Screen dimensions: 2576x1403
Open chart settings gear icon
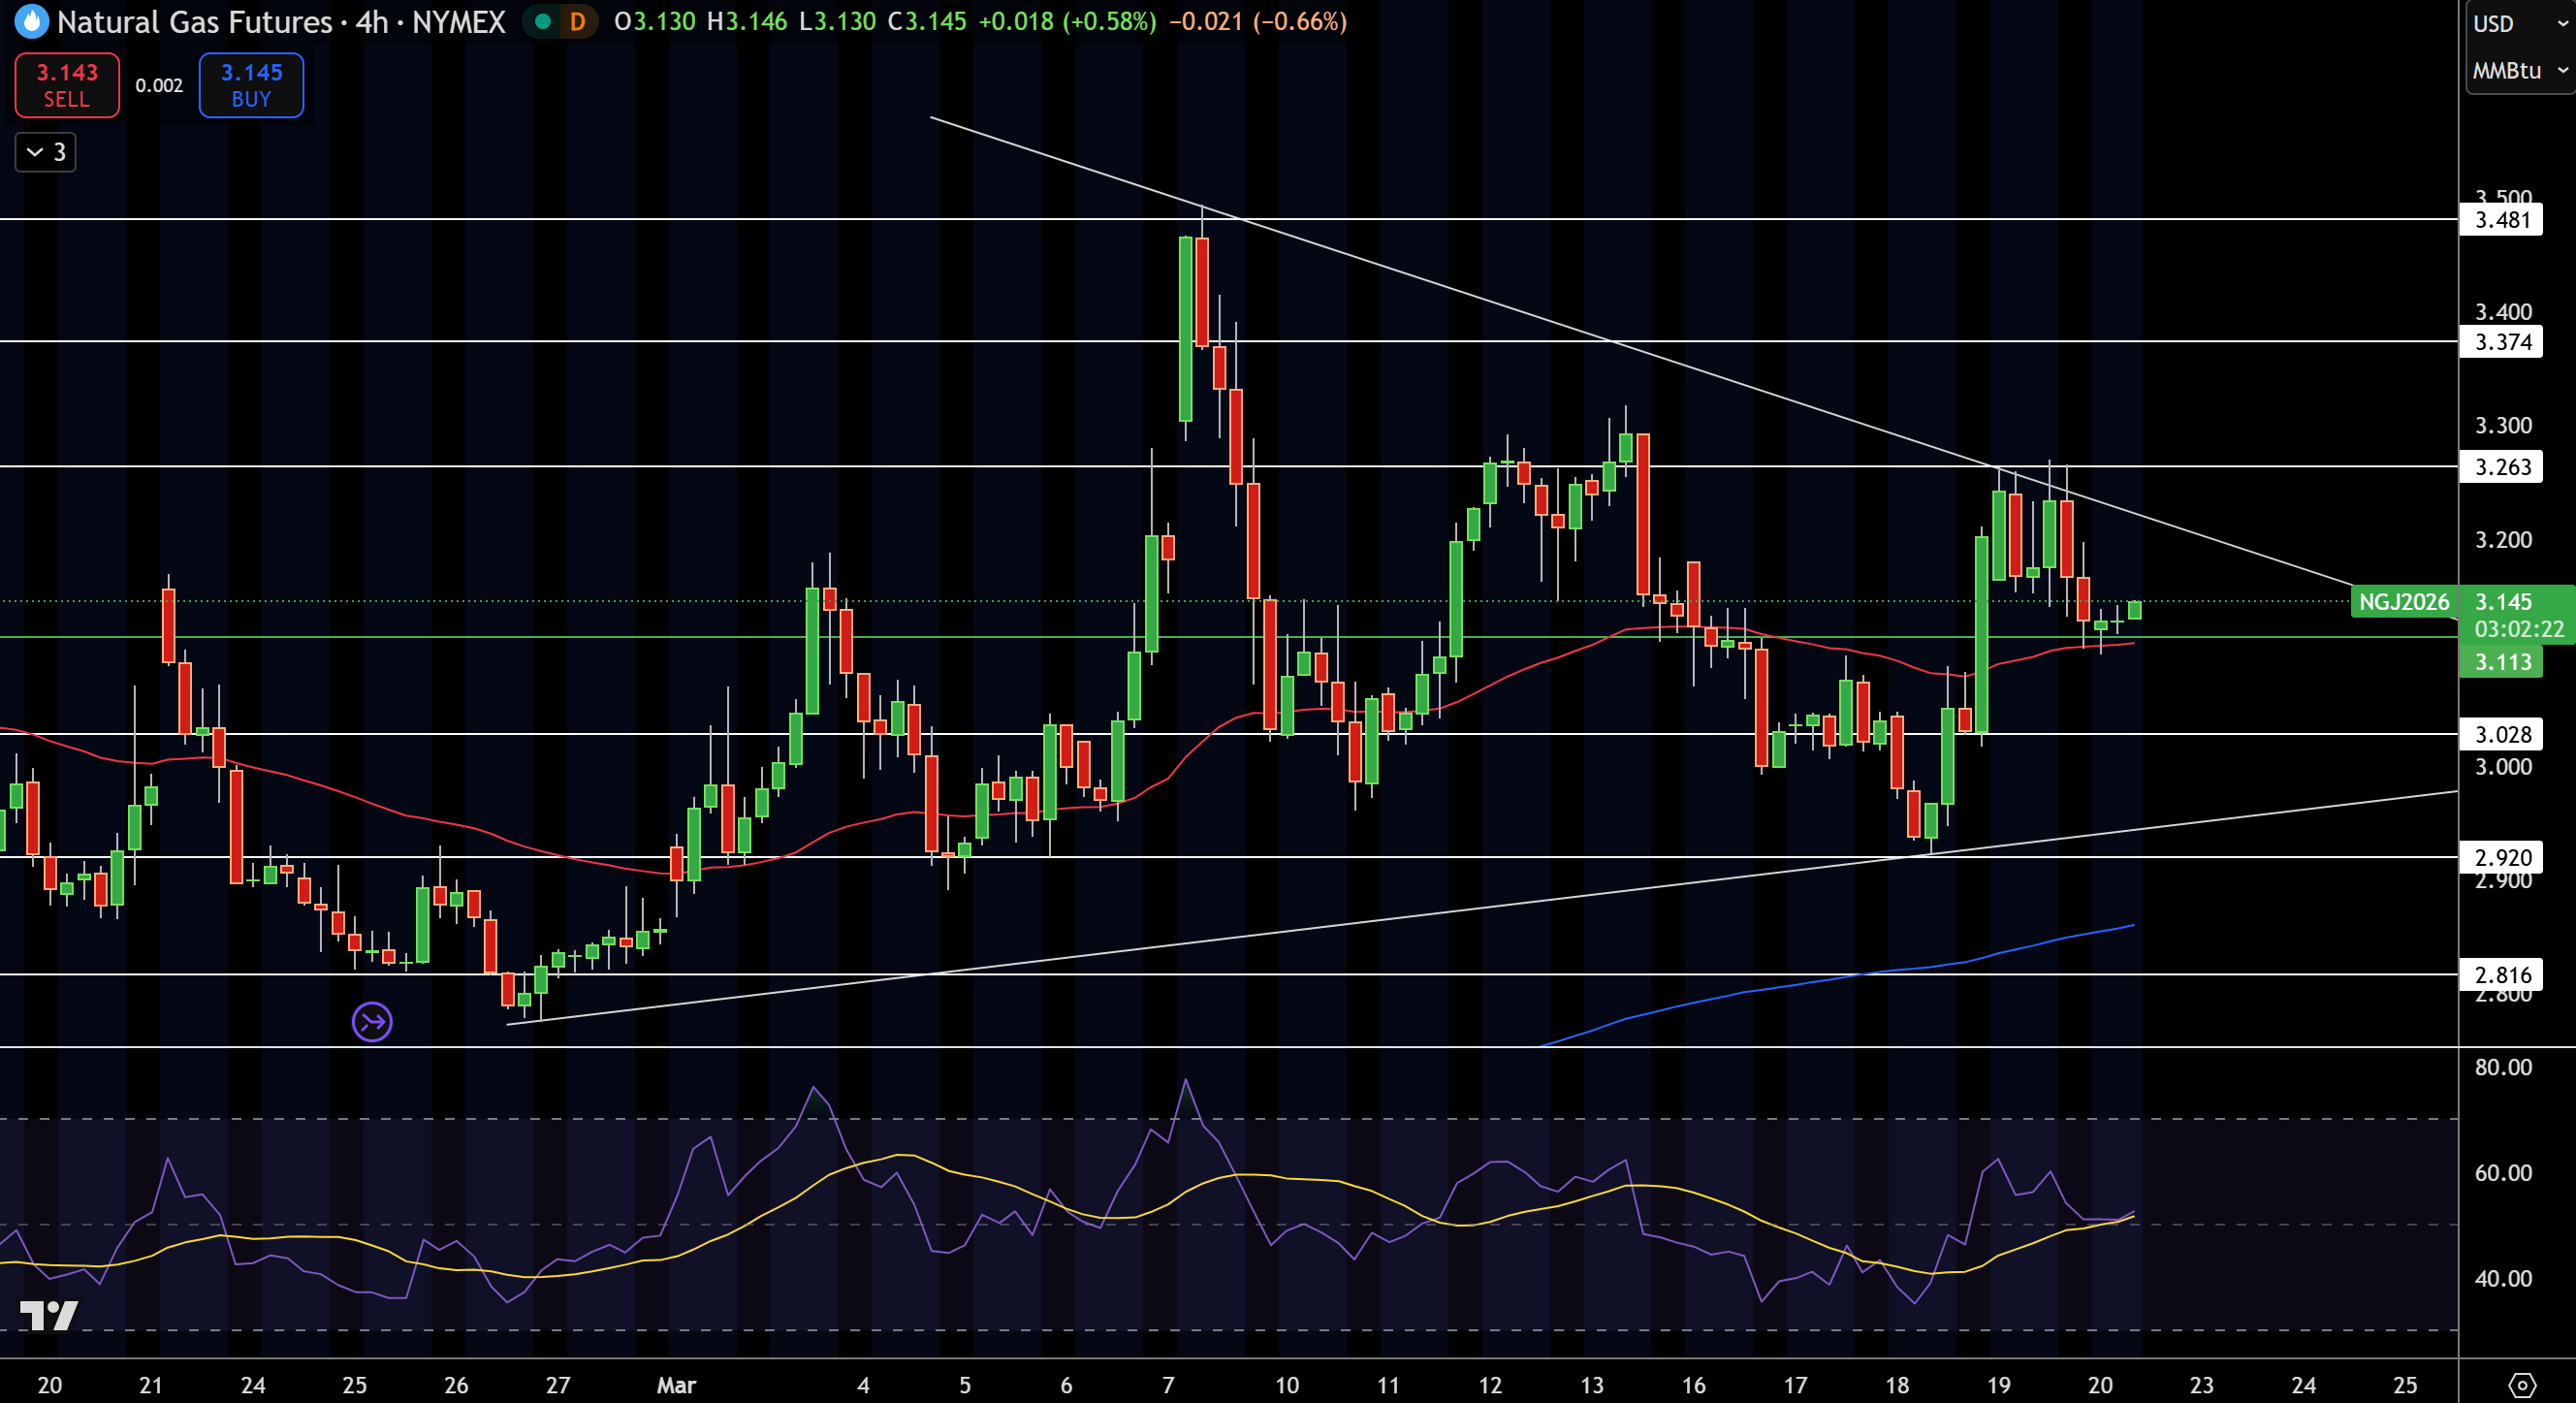[x=2522, y=1385]
